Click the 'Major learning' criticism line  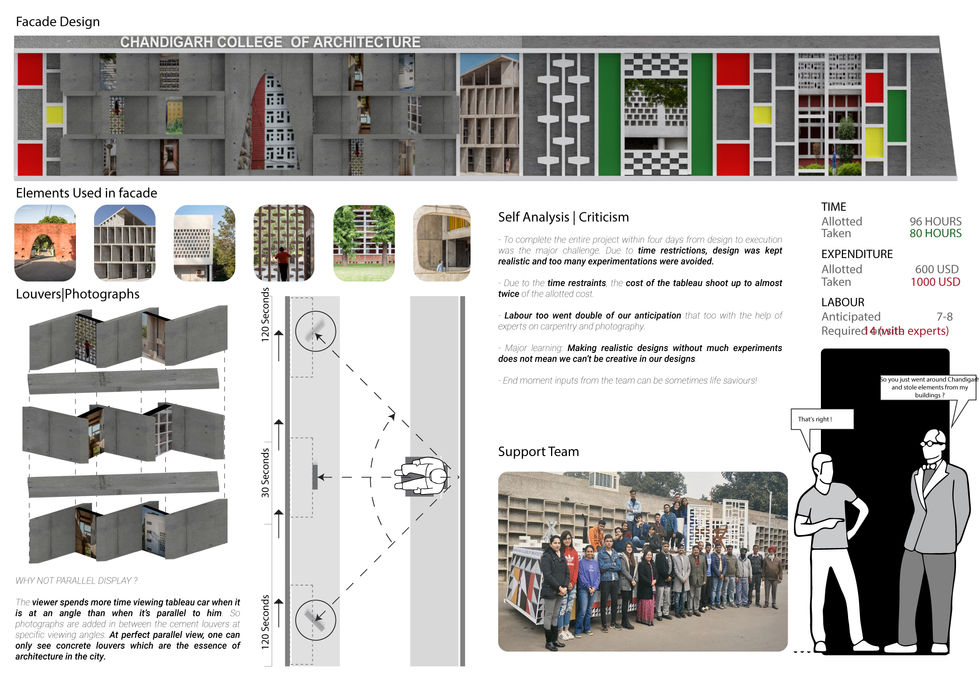tap(640, 353)
